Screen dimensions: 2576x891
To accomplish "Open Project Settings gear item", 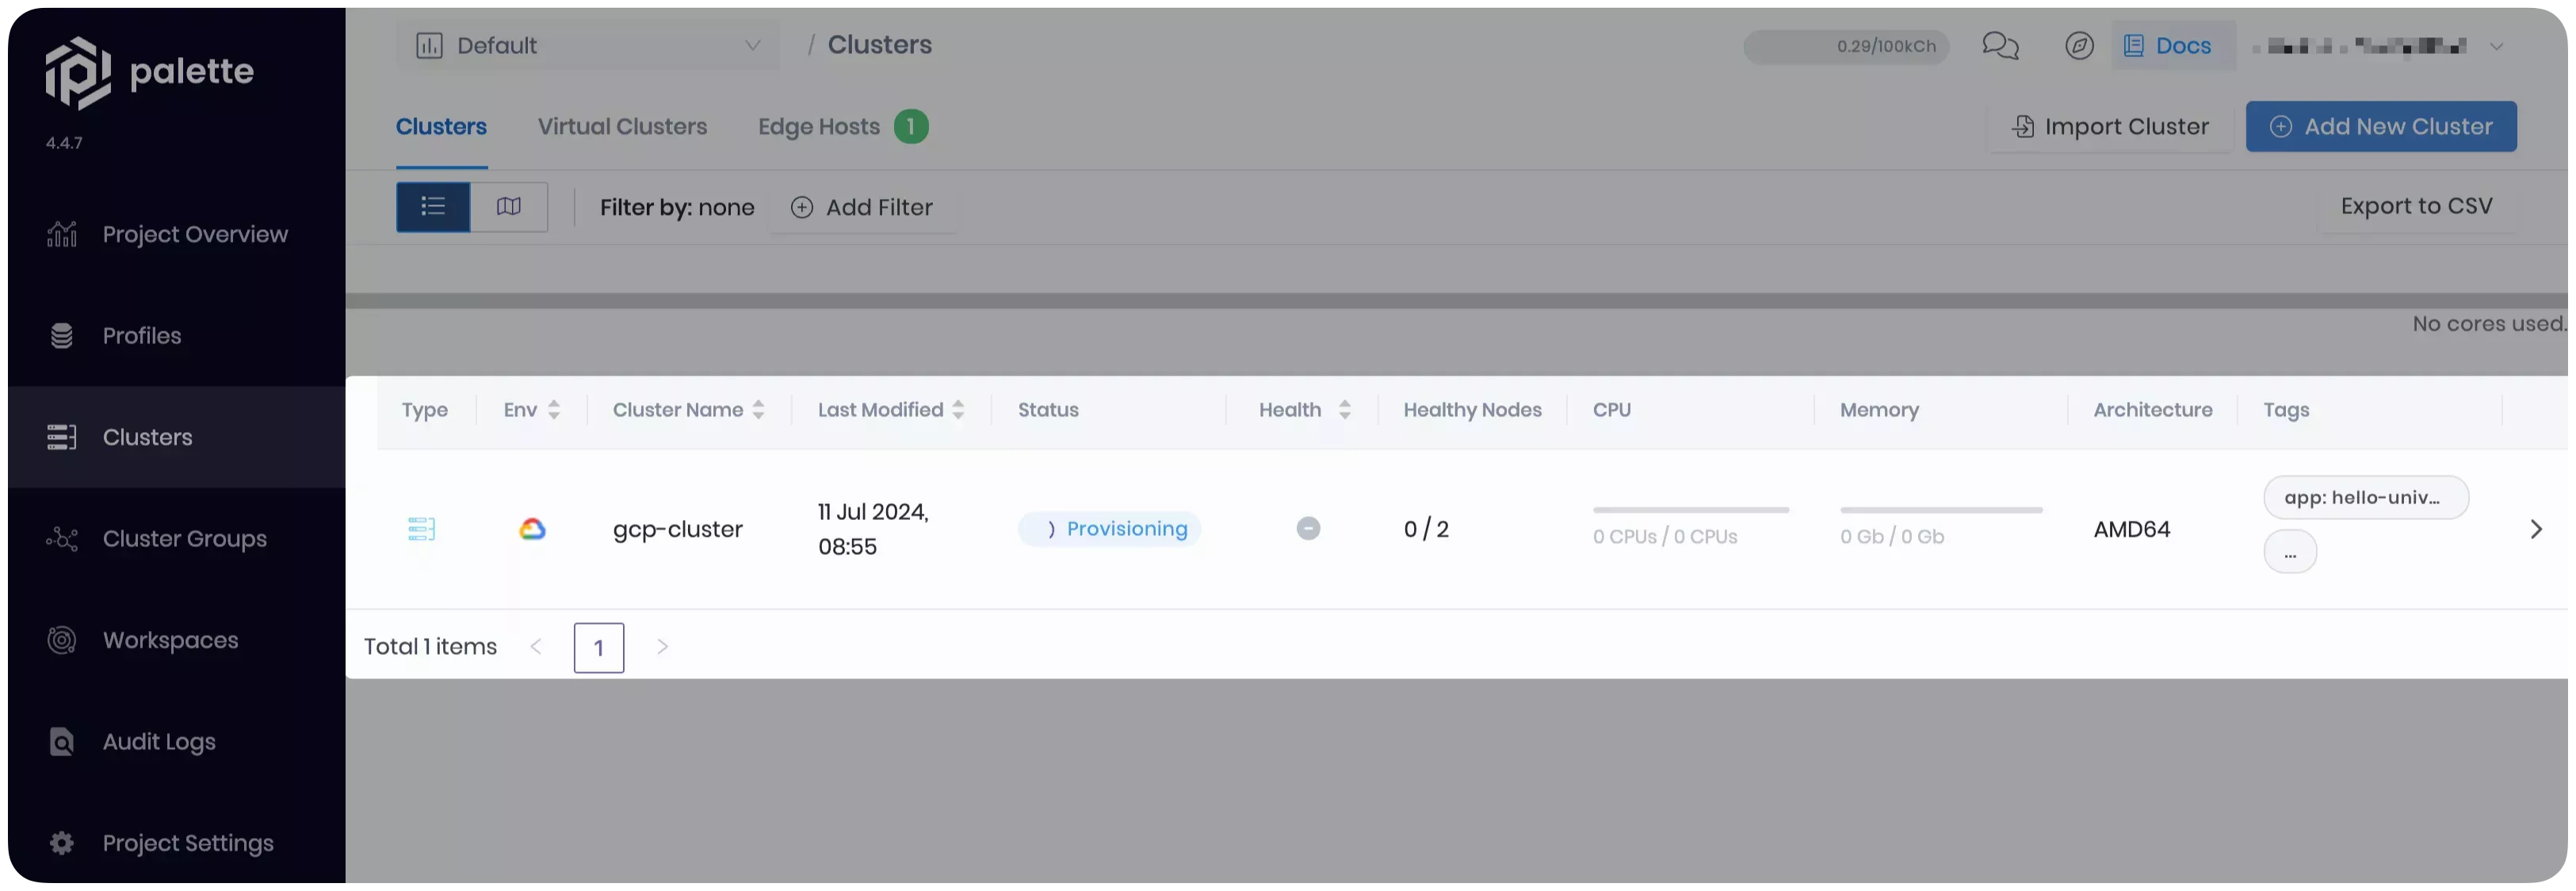I will click(x=187, y=843).
